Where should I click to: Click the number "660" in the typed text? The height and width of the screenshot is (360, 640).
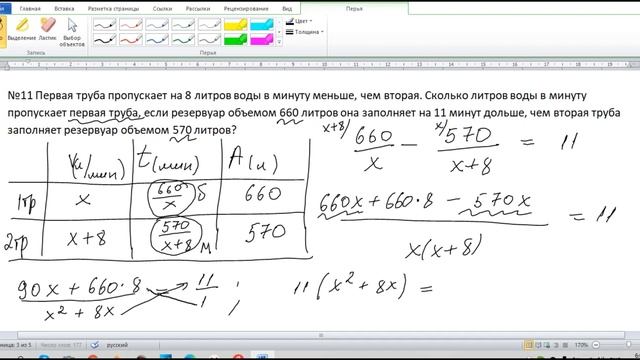point(289,113)
